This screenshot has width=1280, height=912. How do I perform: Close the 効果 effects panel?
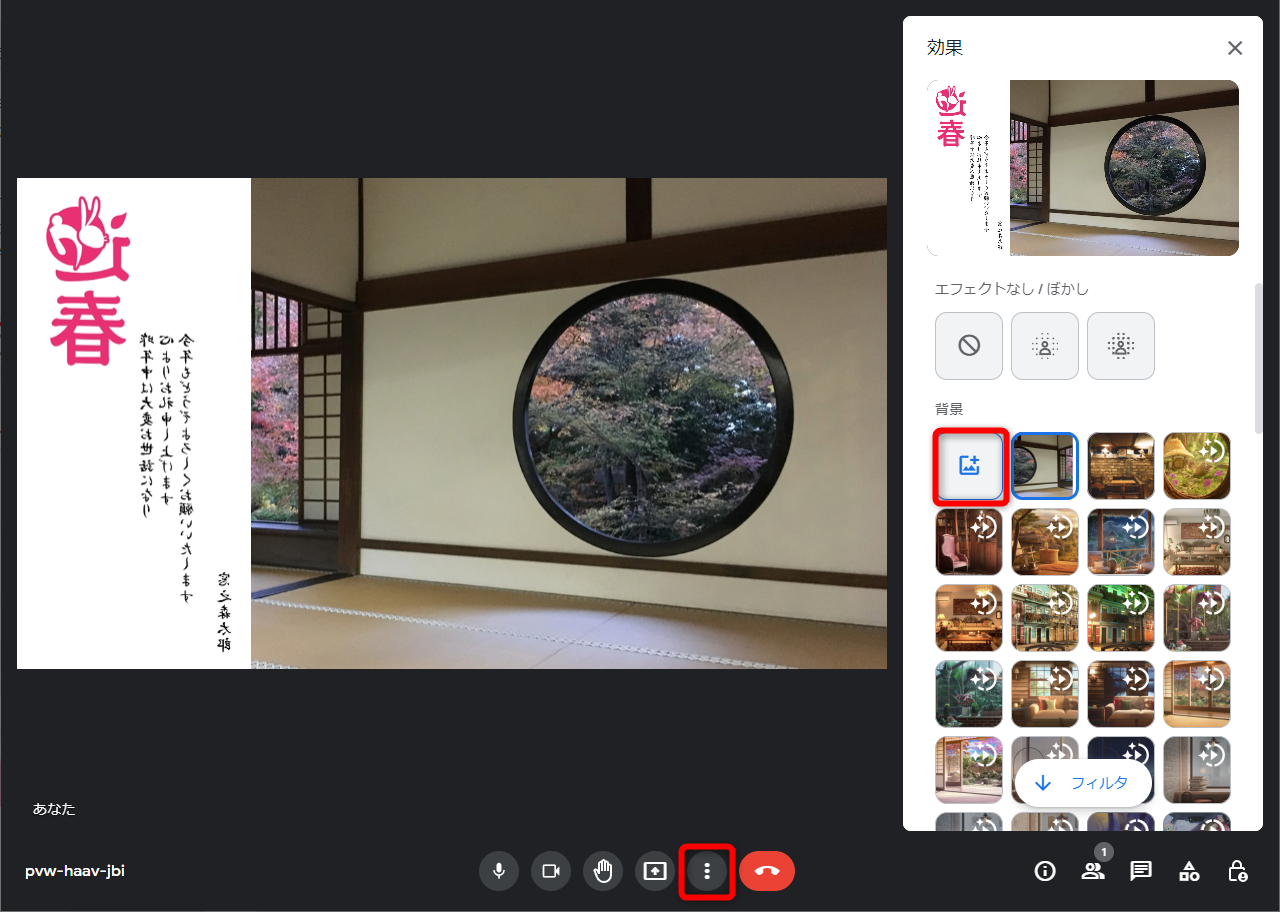(x=1235, y=48)
